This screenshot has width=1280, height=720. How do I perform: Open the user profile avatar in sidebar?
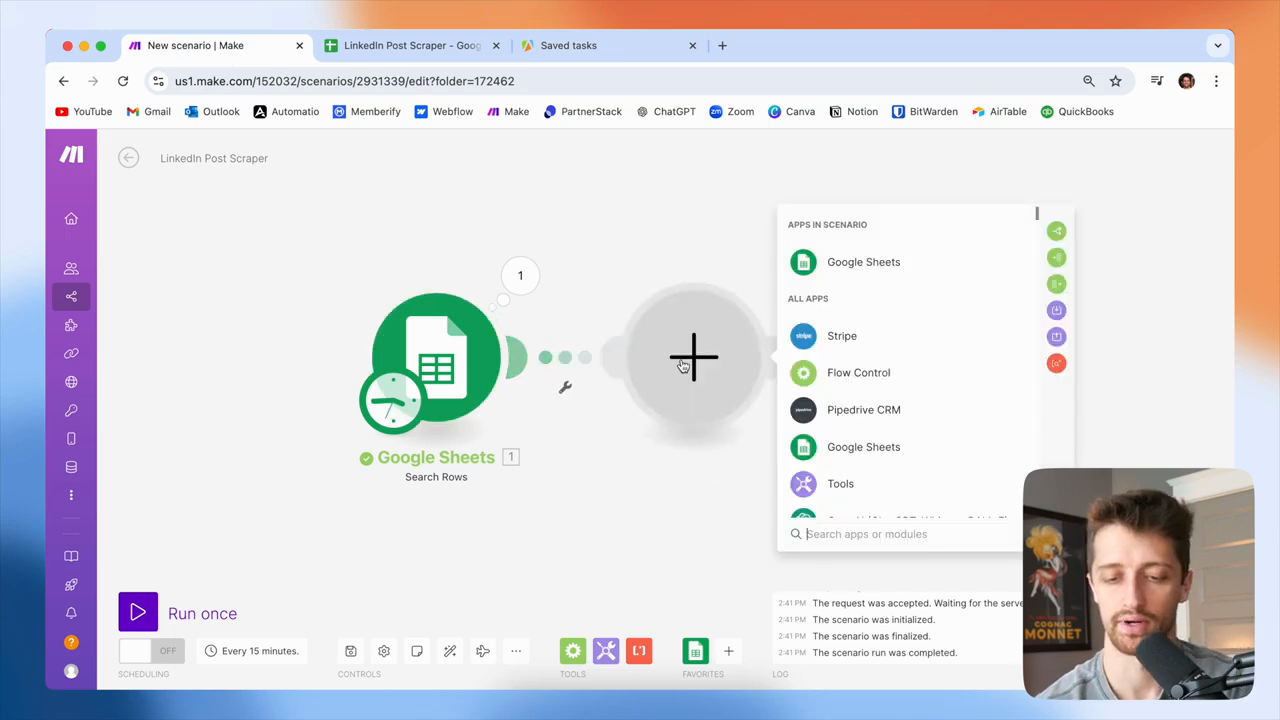pyautogui.click(x=71, y=671)
